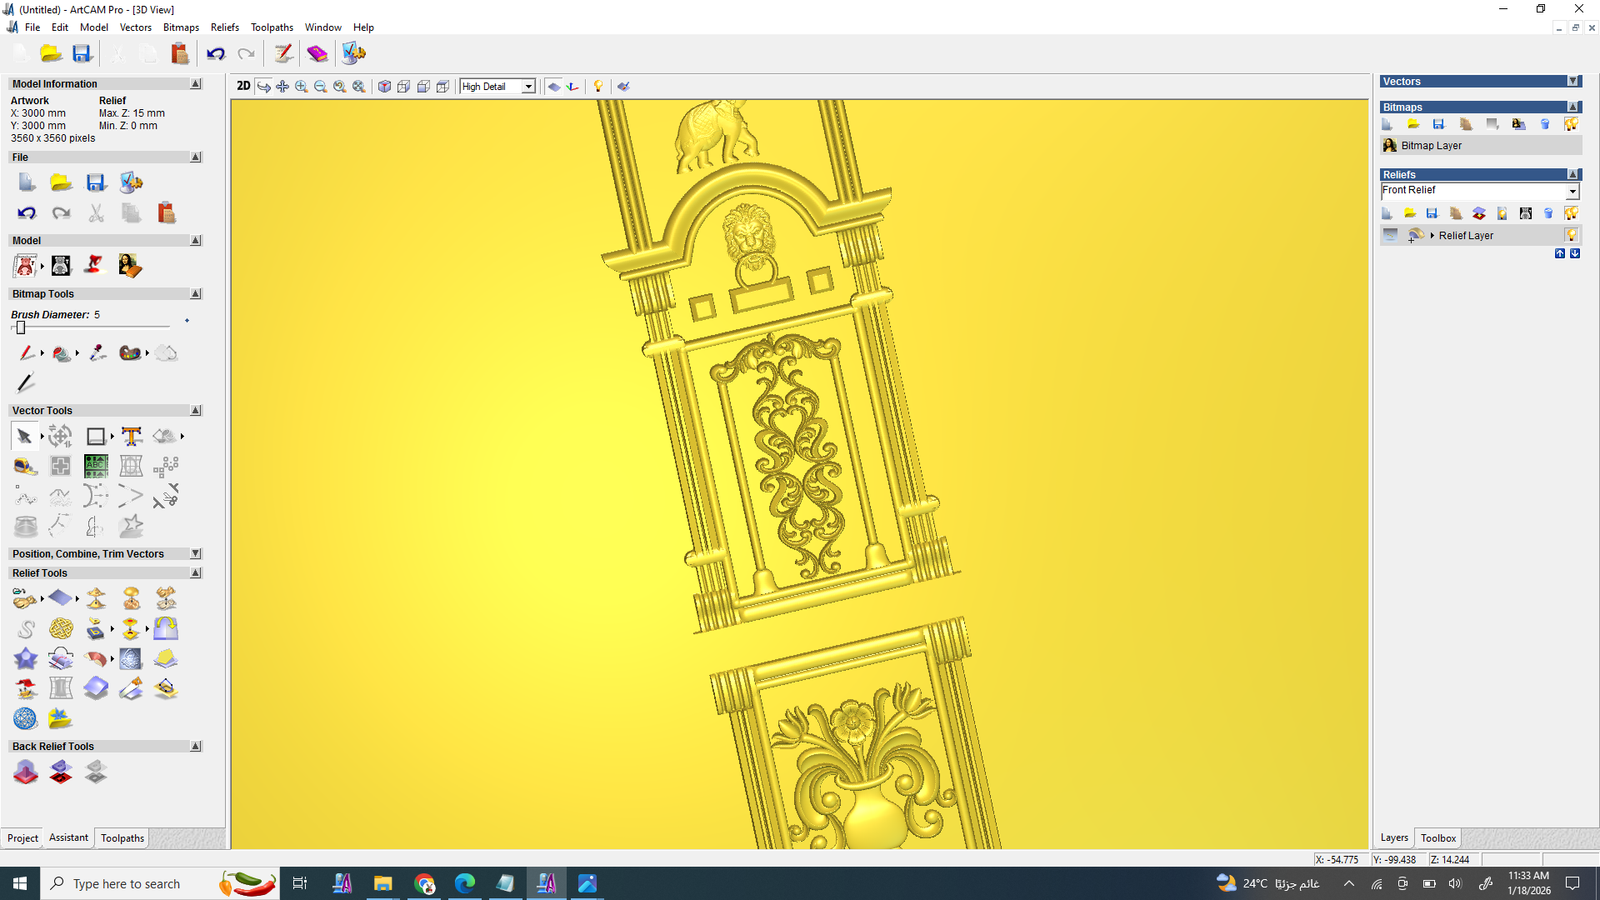This screenshot has width=1600, height=900.
Task: Open the Front Relief dropdown
Action: pos(1572,191)
